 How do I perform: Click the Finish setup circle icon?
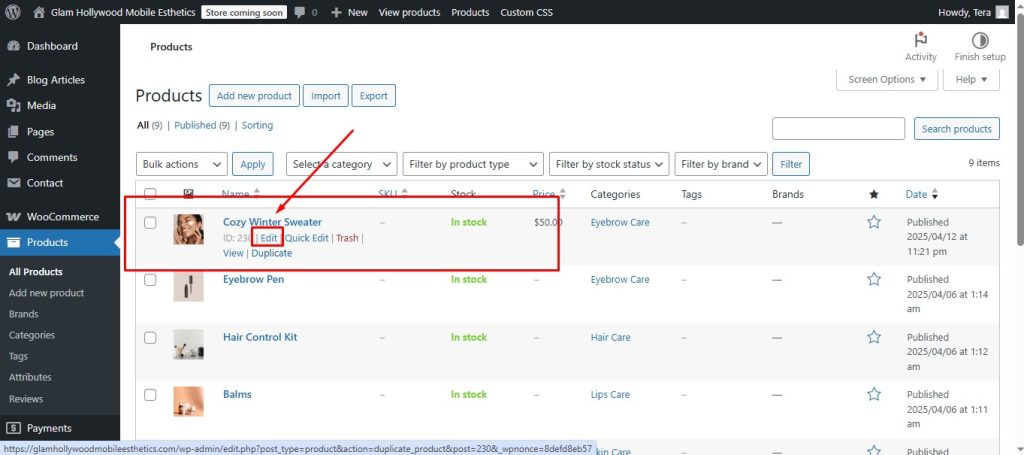tap(980, 40)
